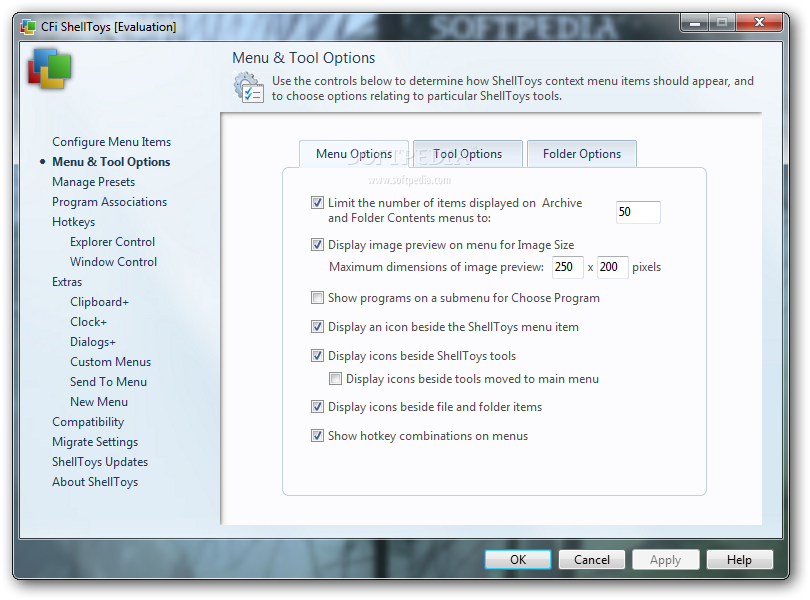
Task: Click the gear and checklist options icon
Action: point(248,87)
